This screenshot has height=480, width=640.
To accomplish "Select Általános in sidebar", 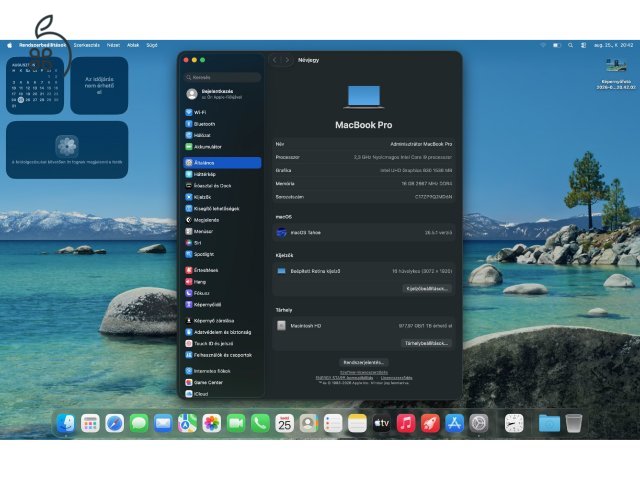I will coord(222,162).
